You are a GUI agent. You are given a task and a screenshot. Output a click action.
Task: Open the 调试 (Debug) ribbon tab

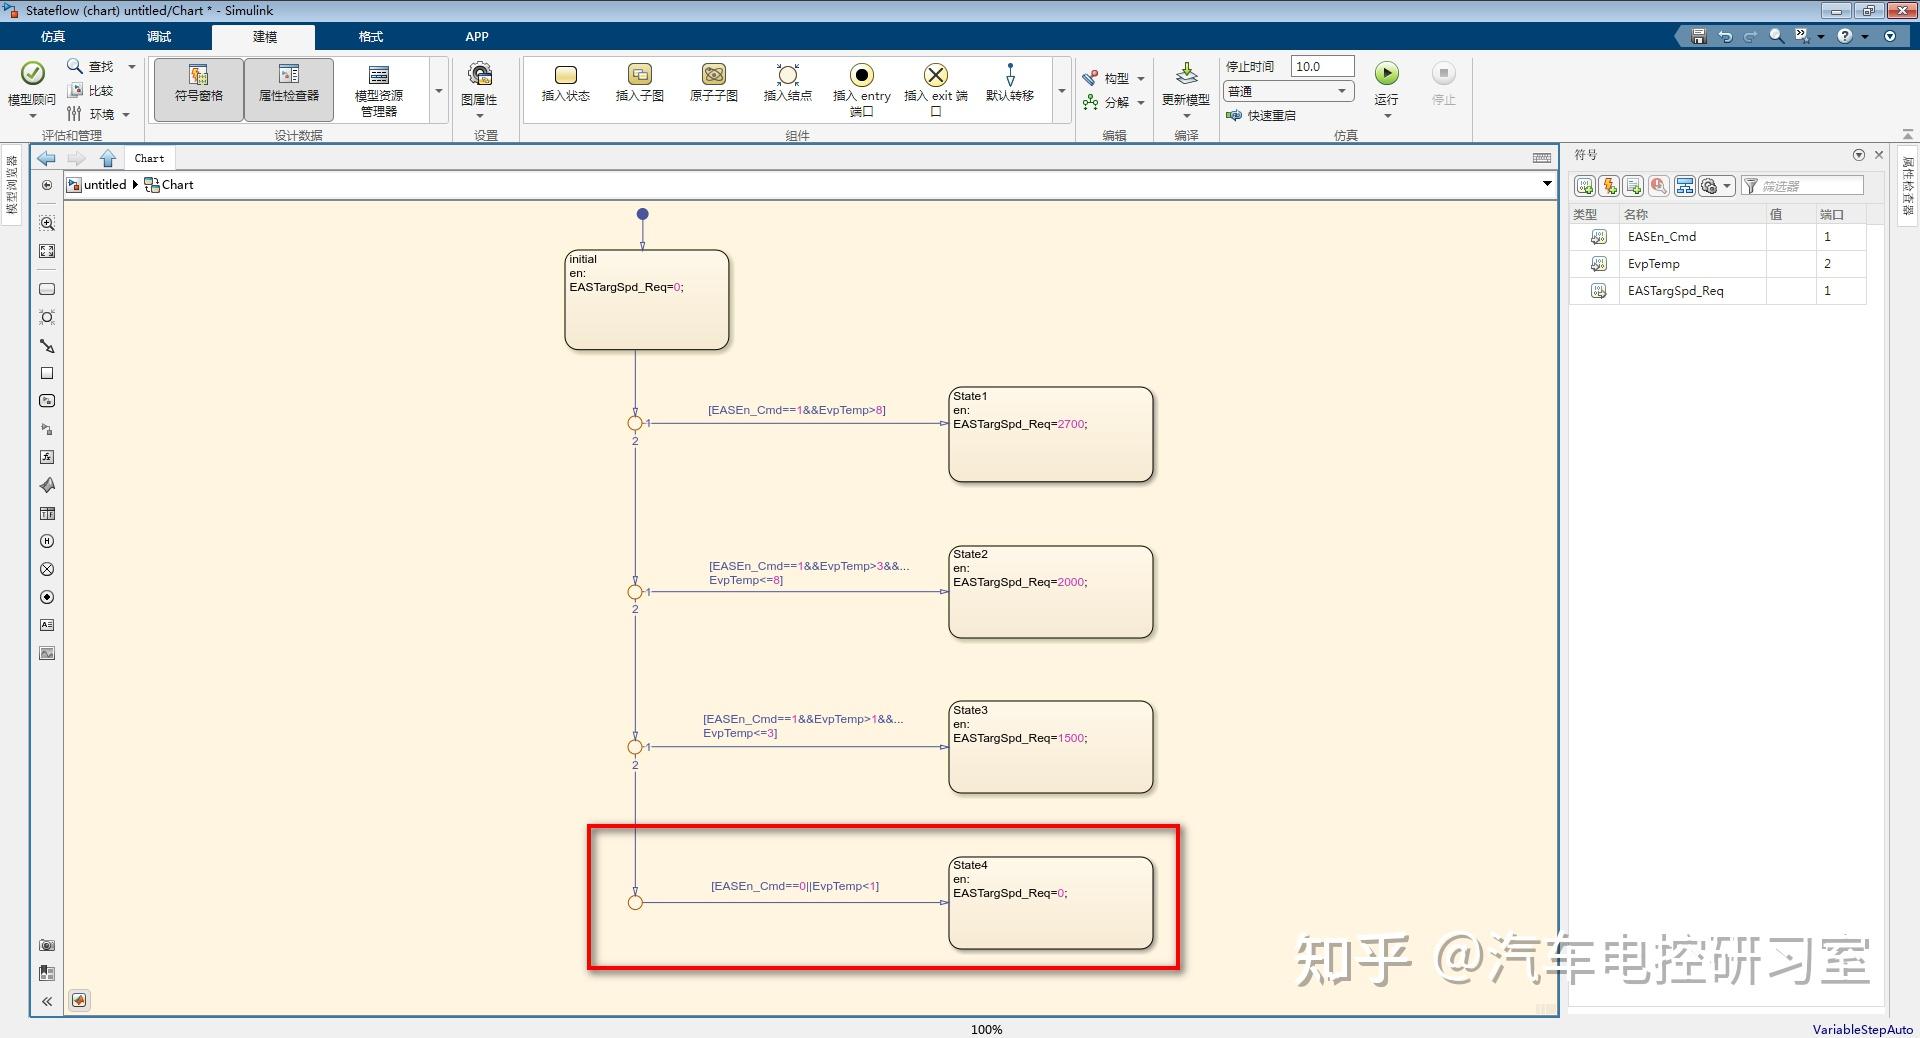coord(158,37)
